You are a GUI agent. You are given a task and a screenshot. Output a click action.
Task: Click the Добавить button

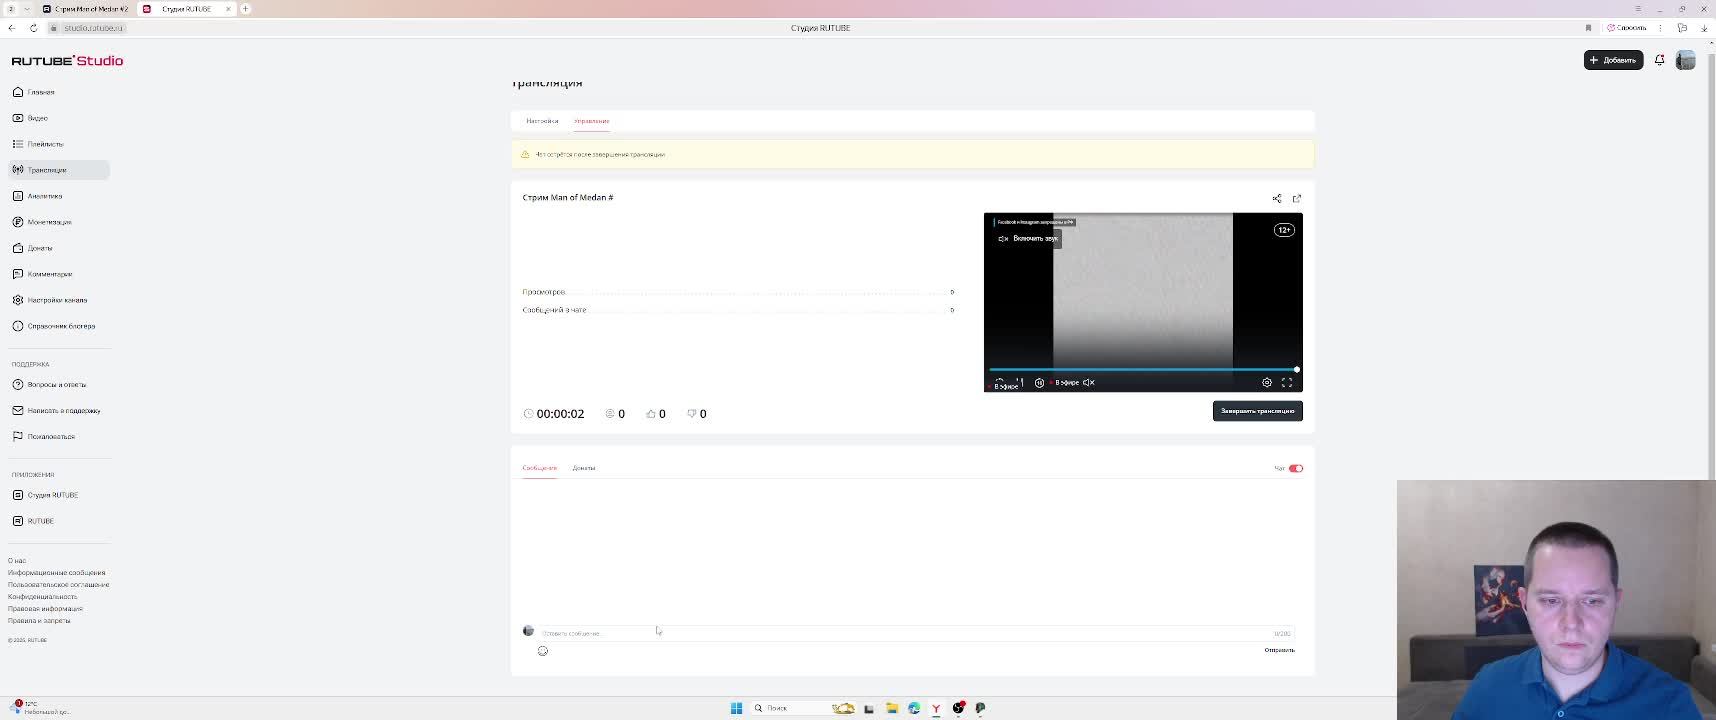click(1613, 60)
